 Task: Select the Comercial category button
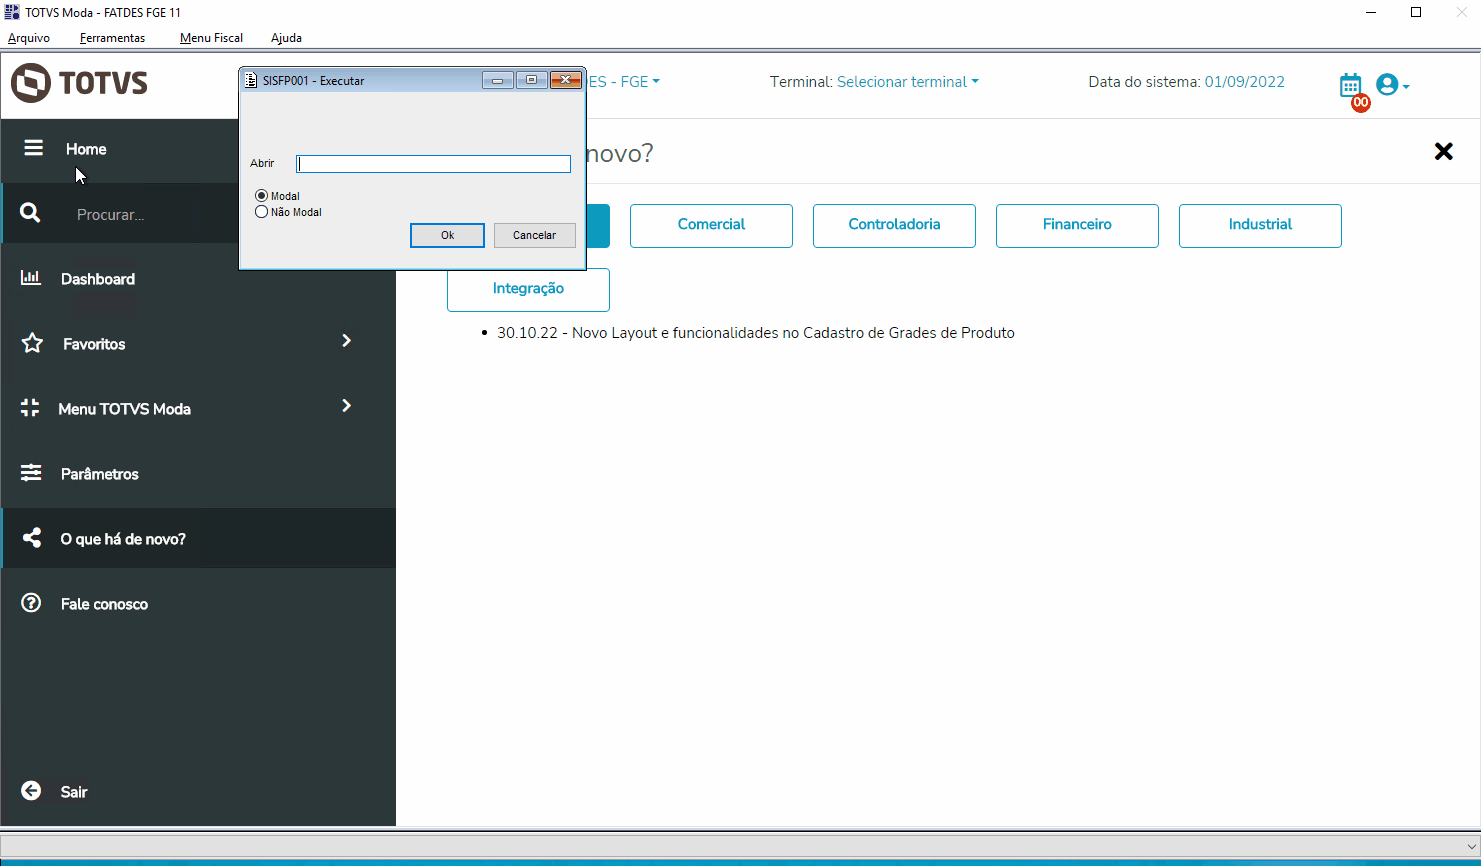(x=711, y=226)
